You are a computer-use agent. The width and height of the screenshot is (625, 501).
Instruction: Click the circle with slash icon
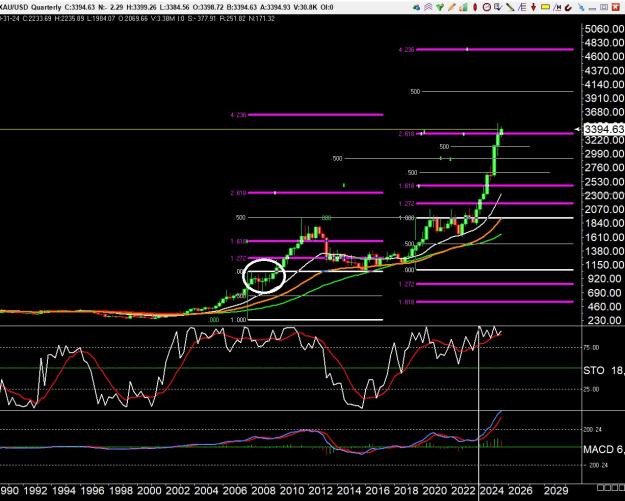pyautogui.click(x=487, y=7)
